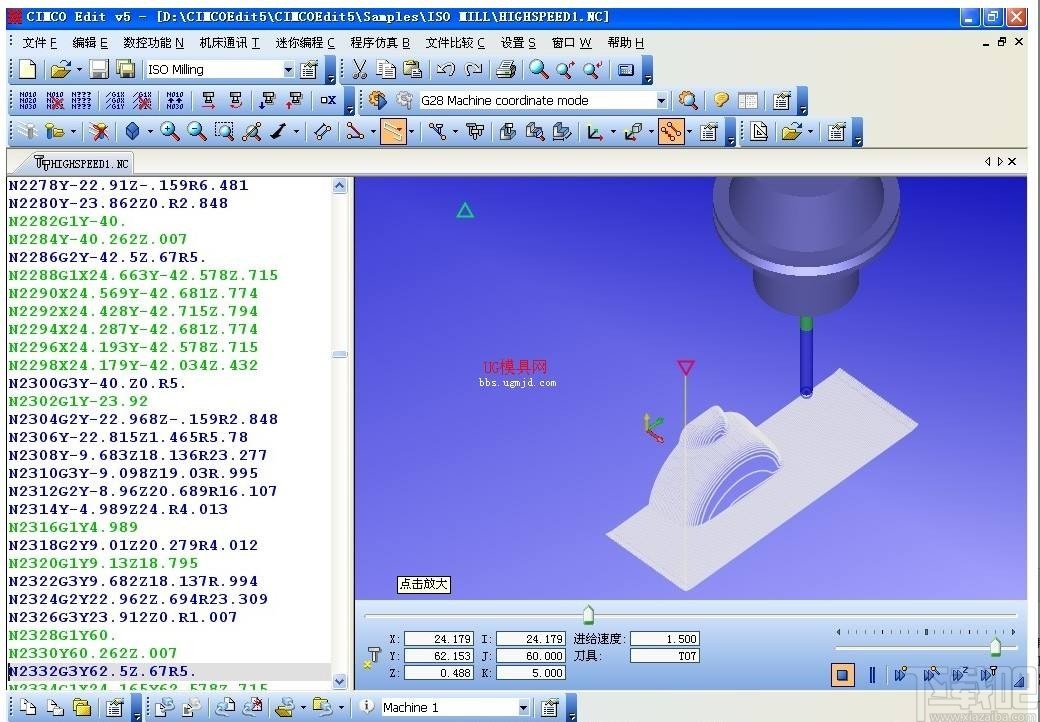Redo the last edit
The image size is (1040, 722).
473,69
